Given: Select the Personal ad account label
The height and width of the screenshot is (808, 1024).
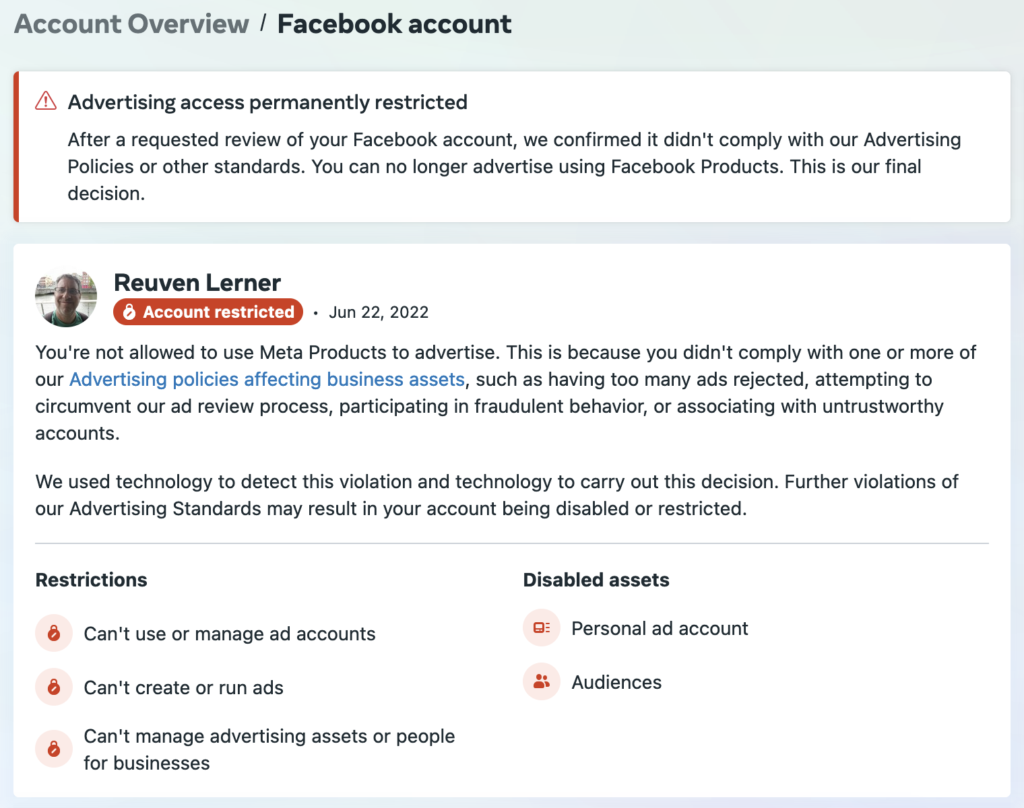Looking at the screenshot, I should tap(659, 628).
